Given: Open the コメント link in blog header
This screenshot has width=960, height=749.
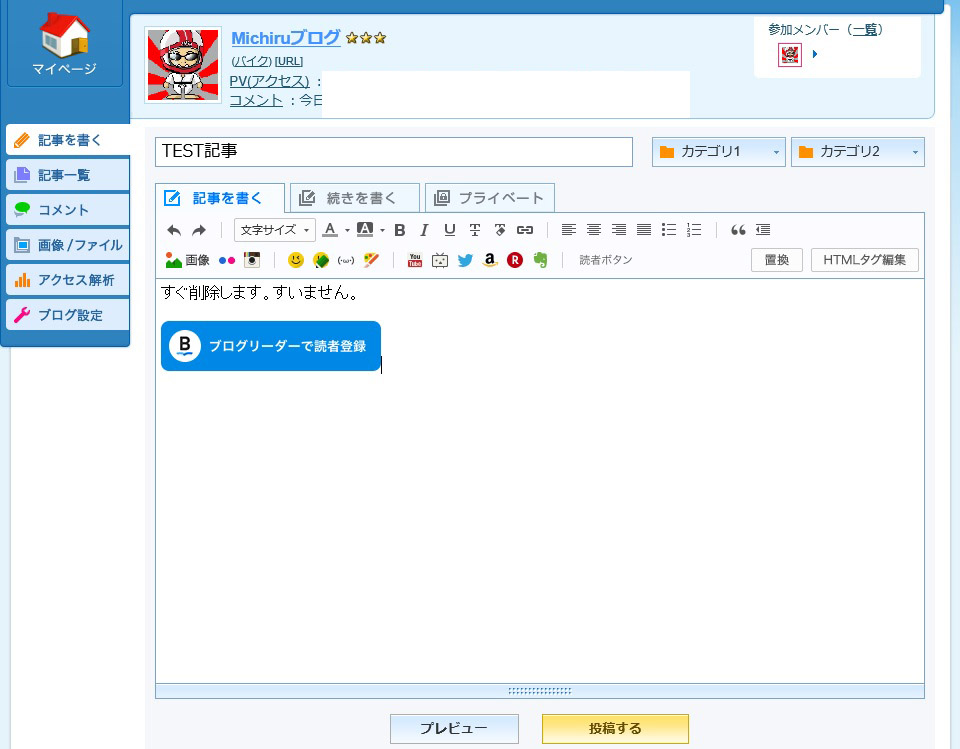Looking at the screenshot, I should (256, 100).
